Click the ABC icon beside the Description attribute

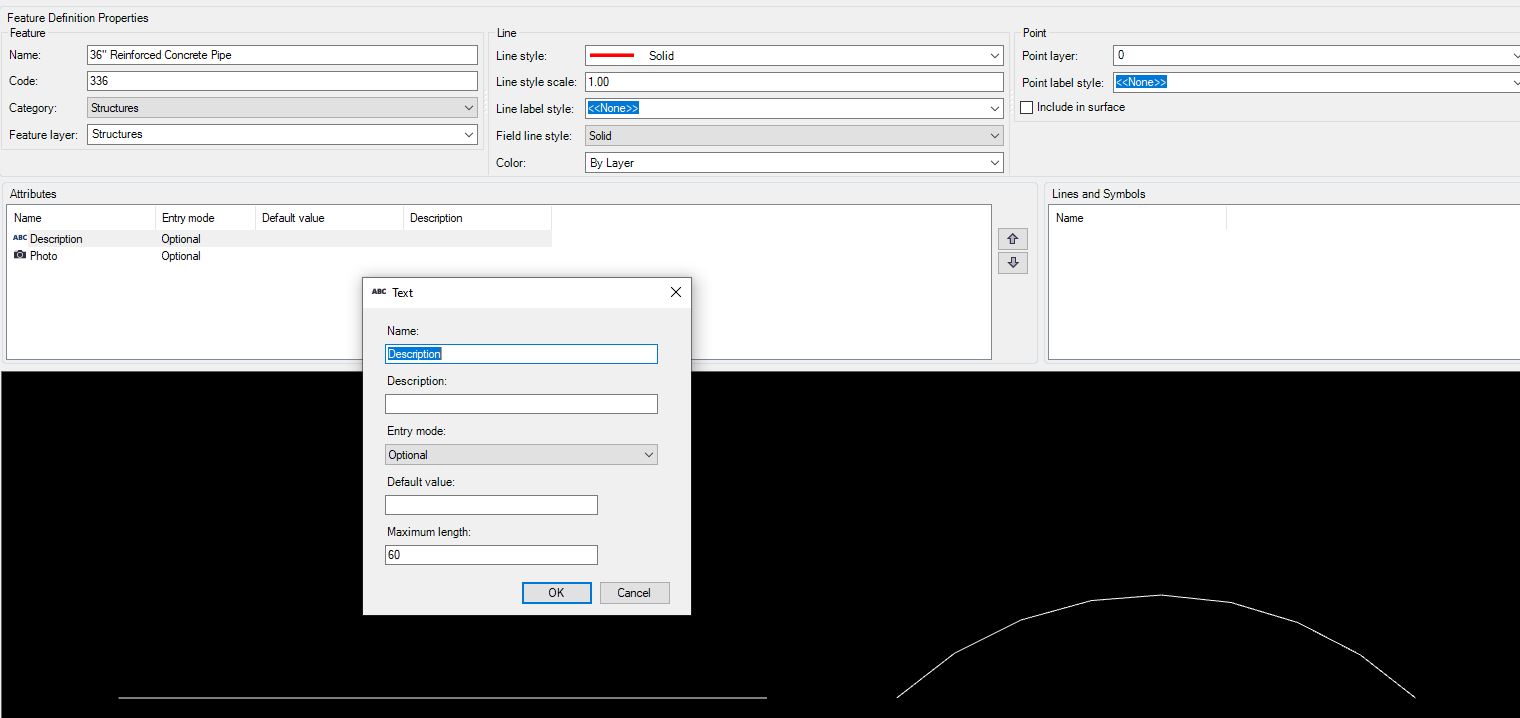pos(19,239)
